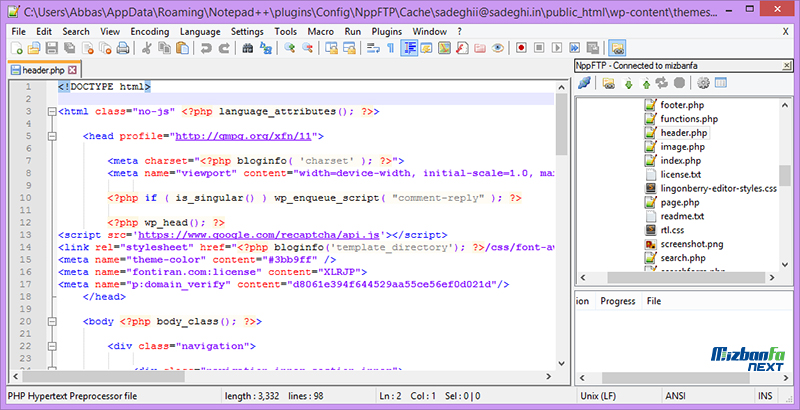Click the Zoom In magnifier icon

click(x=289, y=48)
